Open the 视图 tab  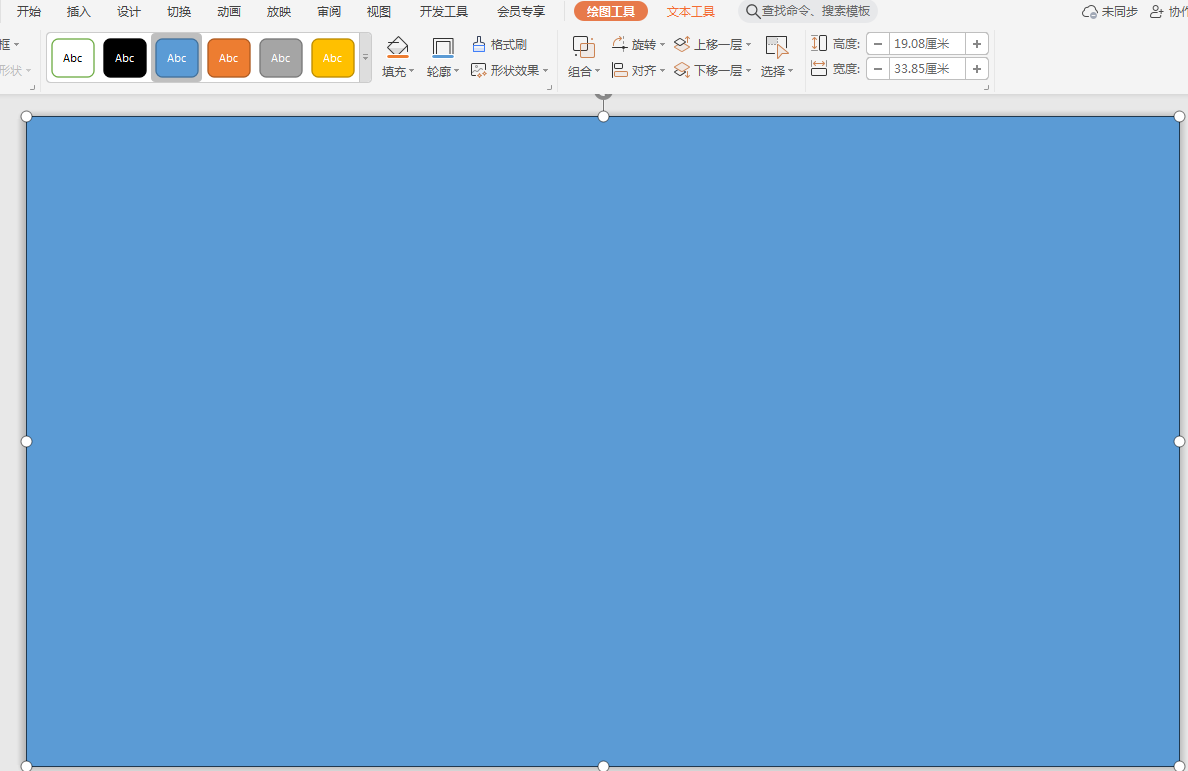[379, 11]
